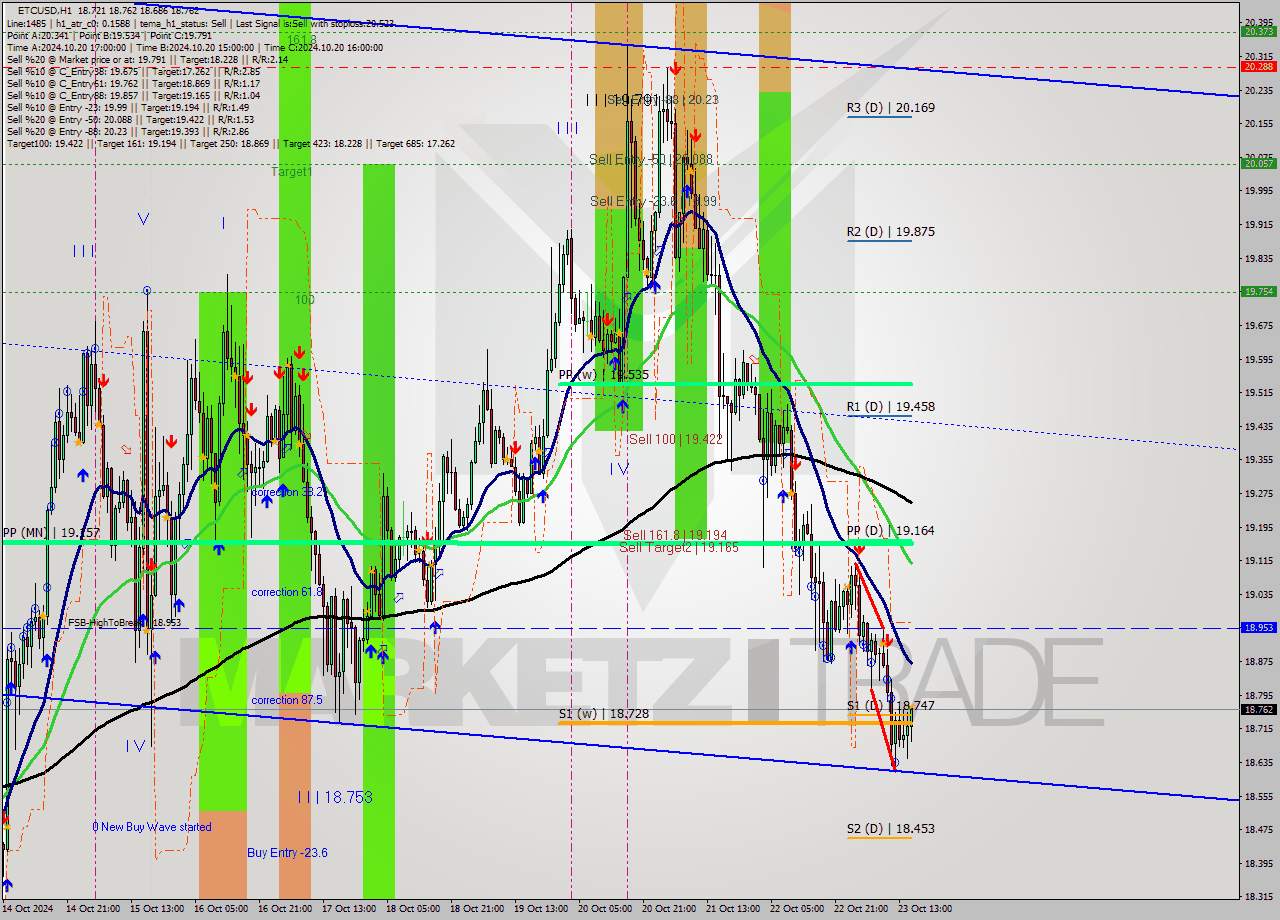The image size is (1280, 920).
Task: Select the PP (MN) | 19.157 monthly pivot label
Action: (51, 533)
